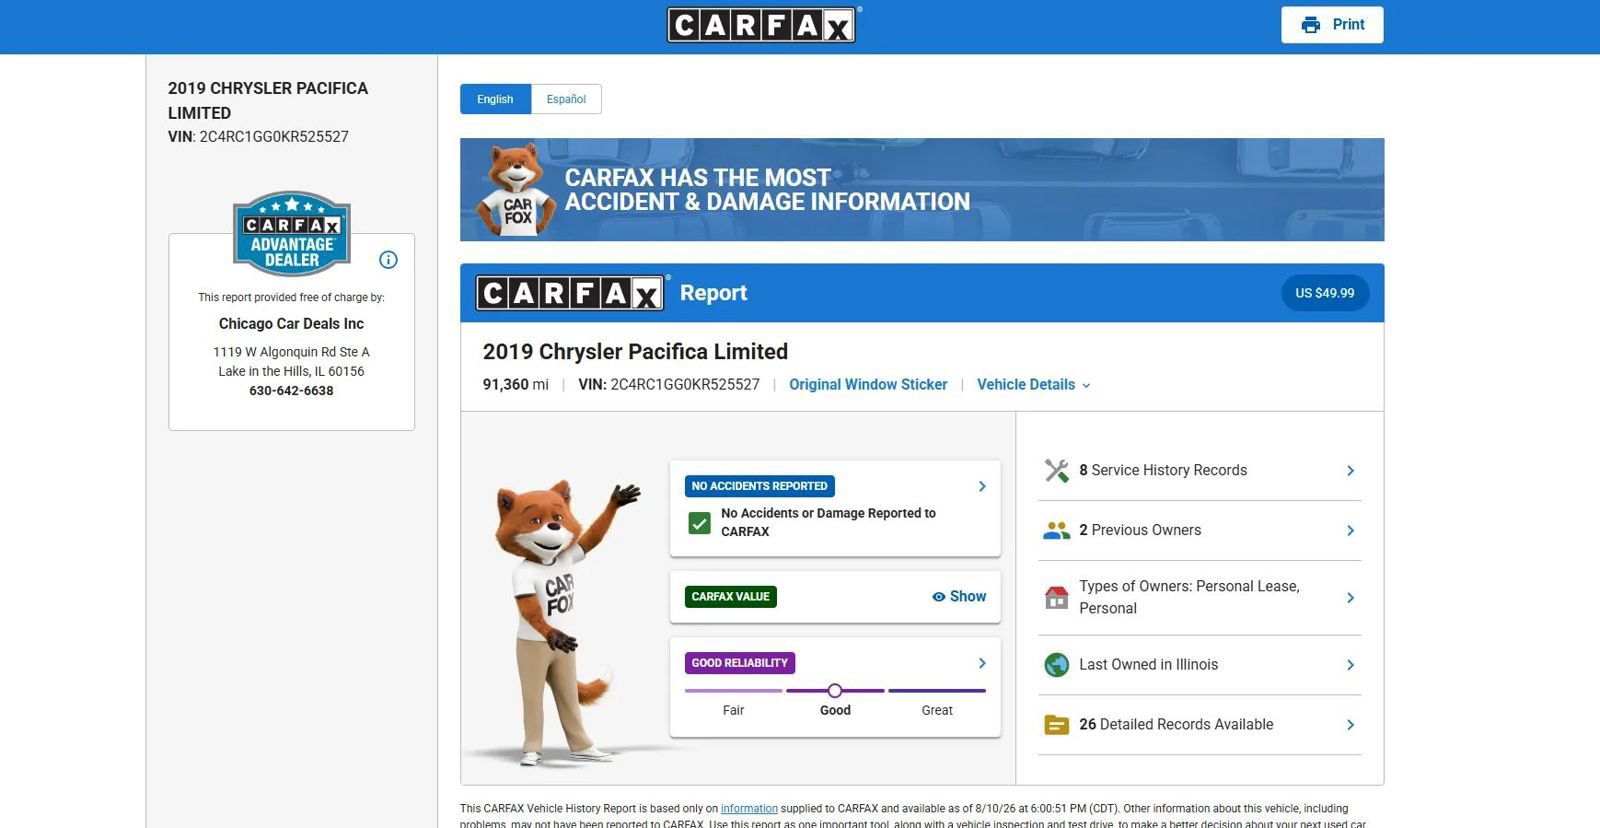
Task: Click the US $49.99 price badge
Action: pyautogui.click(x=1325, y=293)
